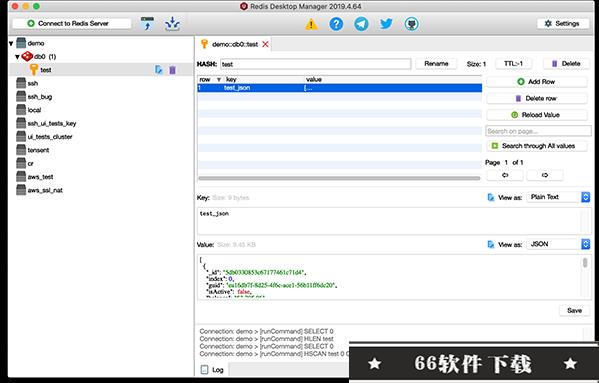Go to previous page arrow button

coord(505,175)
